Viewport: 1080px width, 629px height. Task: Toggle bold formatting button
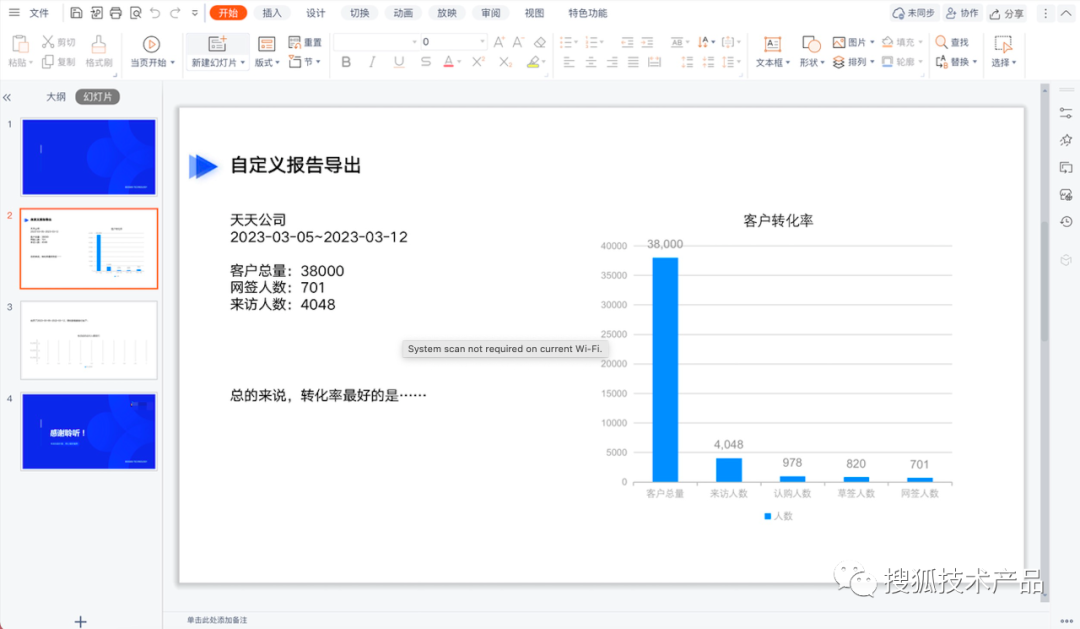(x=346, y=62)
